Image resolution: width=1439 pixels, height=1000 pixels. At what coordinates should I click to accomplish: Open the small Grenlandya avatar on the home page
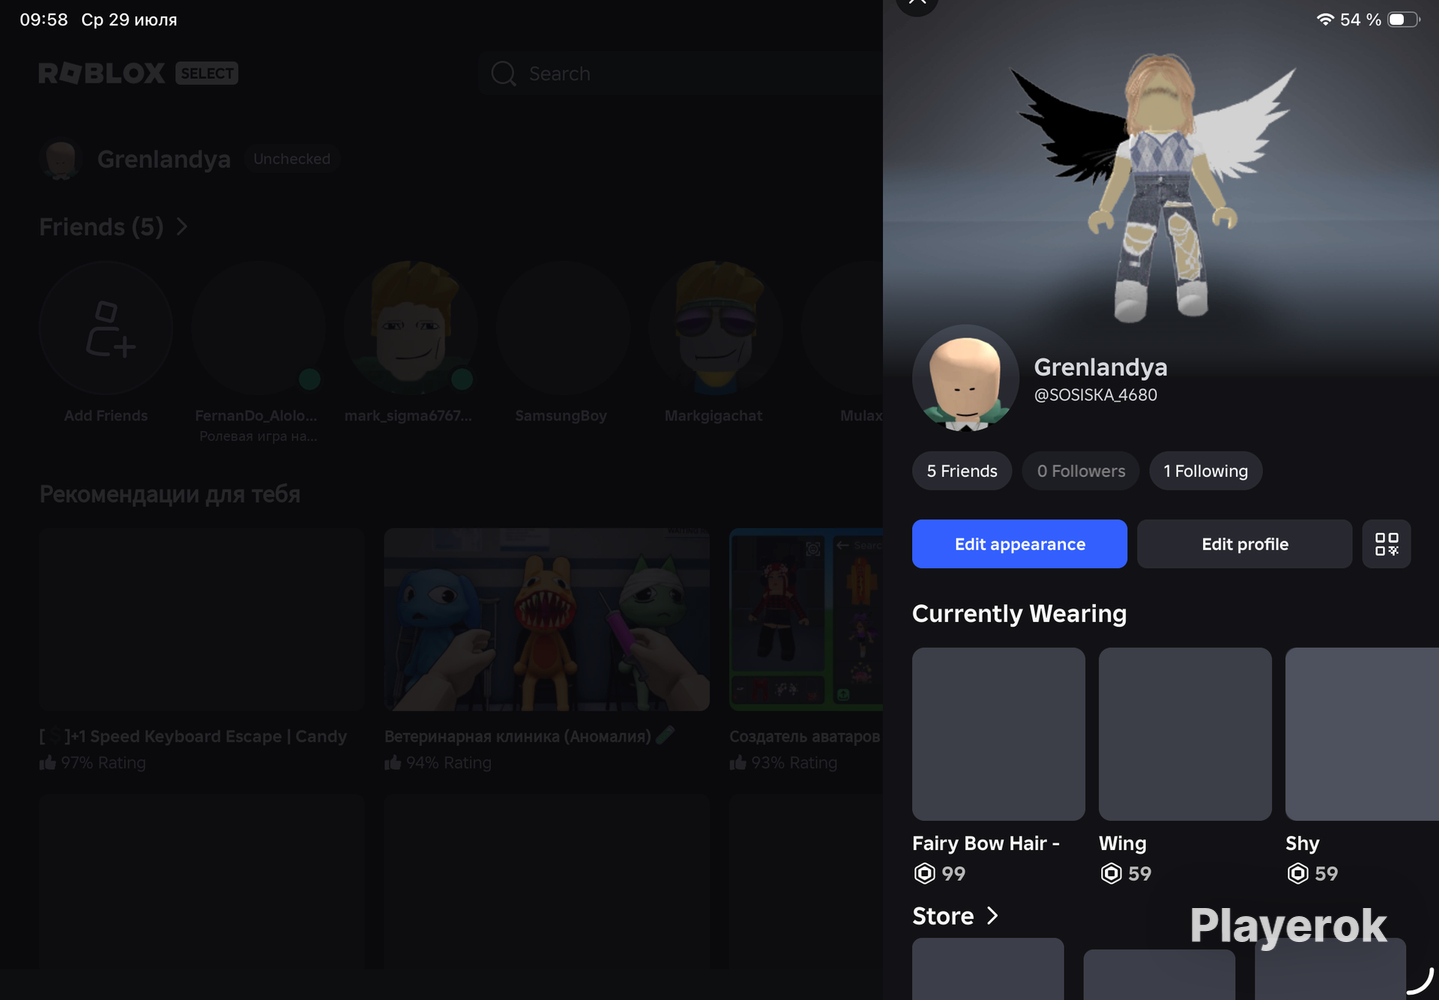coord(61,160)
